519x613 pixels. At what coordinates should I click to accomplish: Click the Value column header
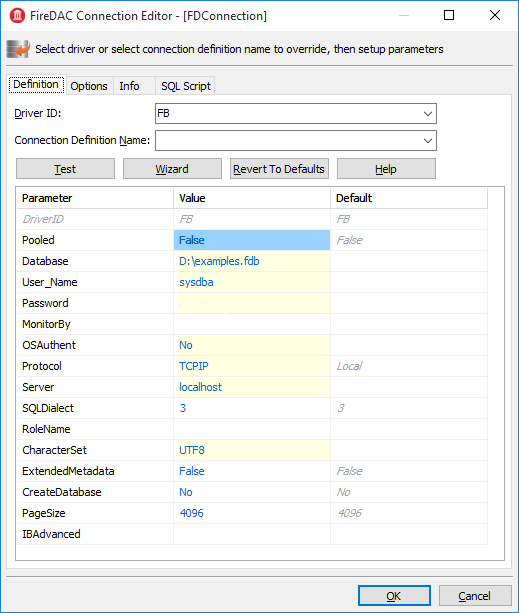point(252,198)
